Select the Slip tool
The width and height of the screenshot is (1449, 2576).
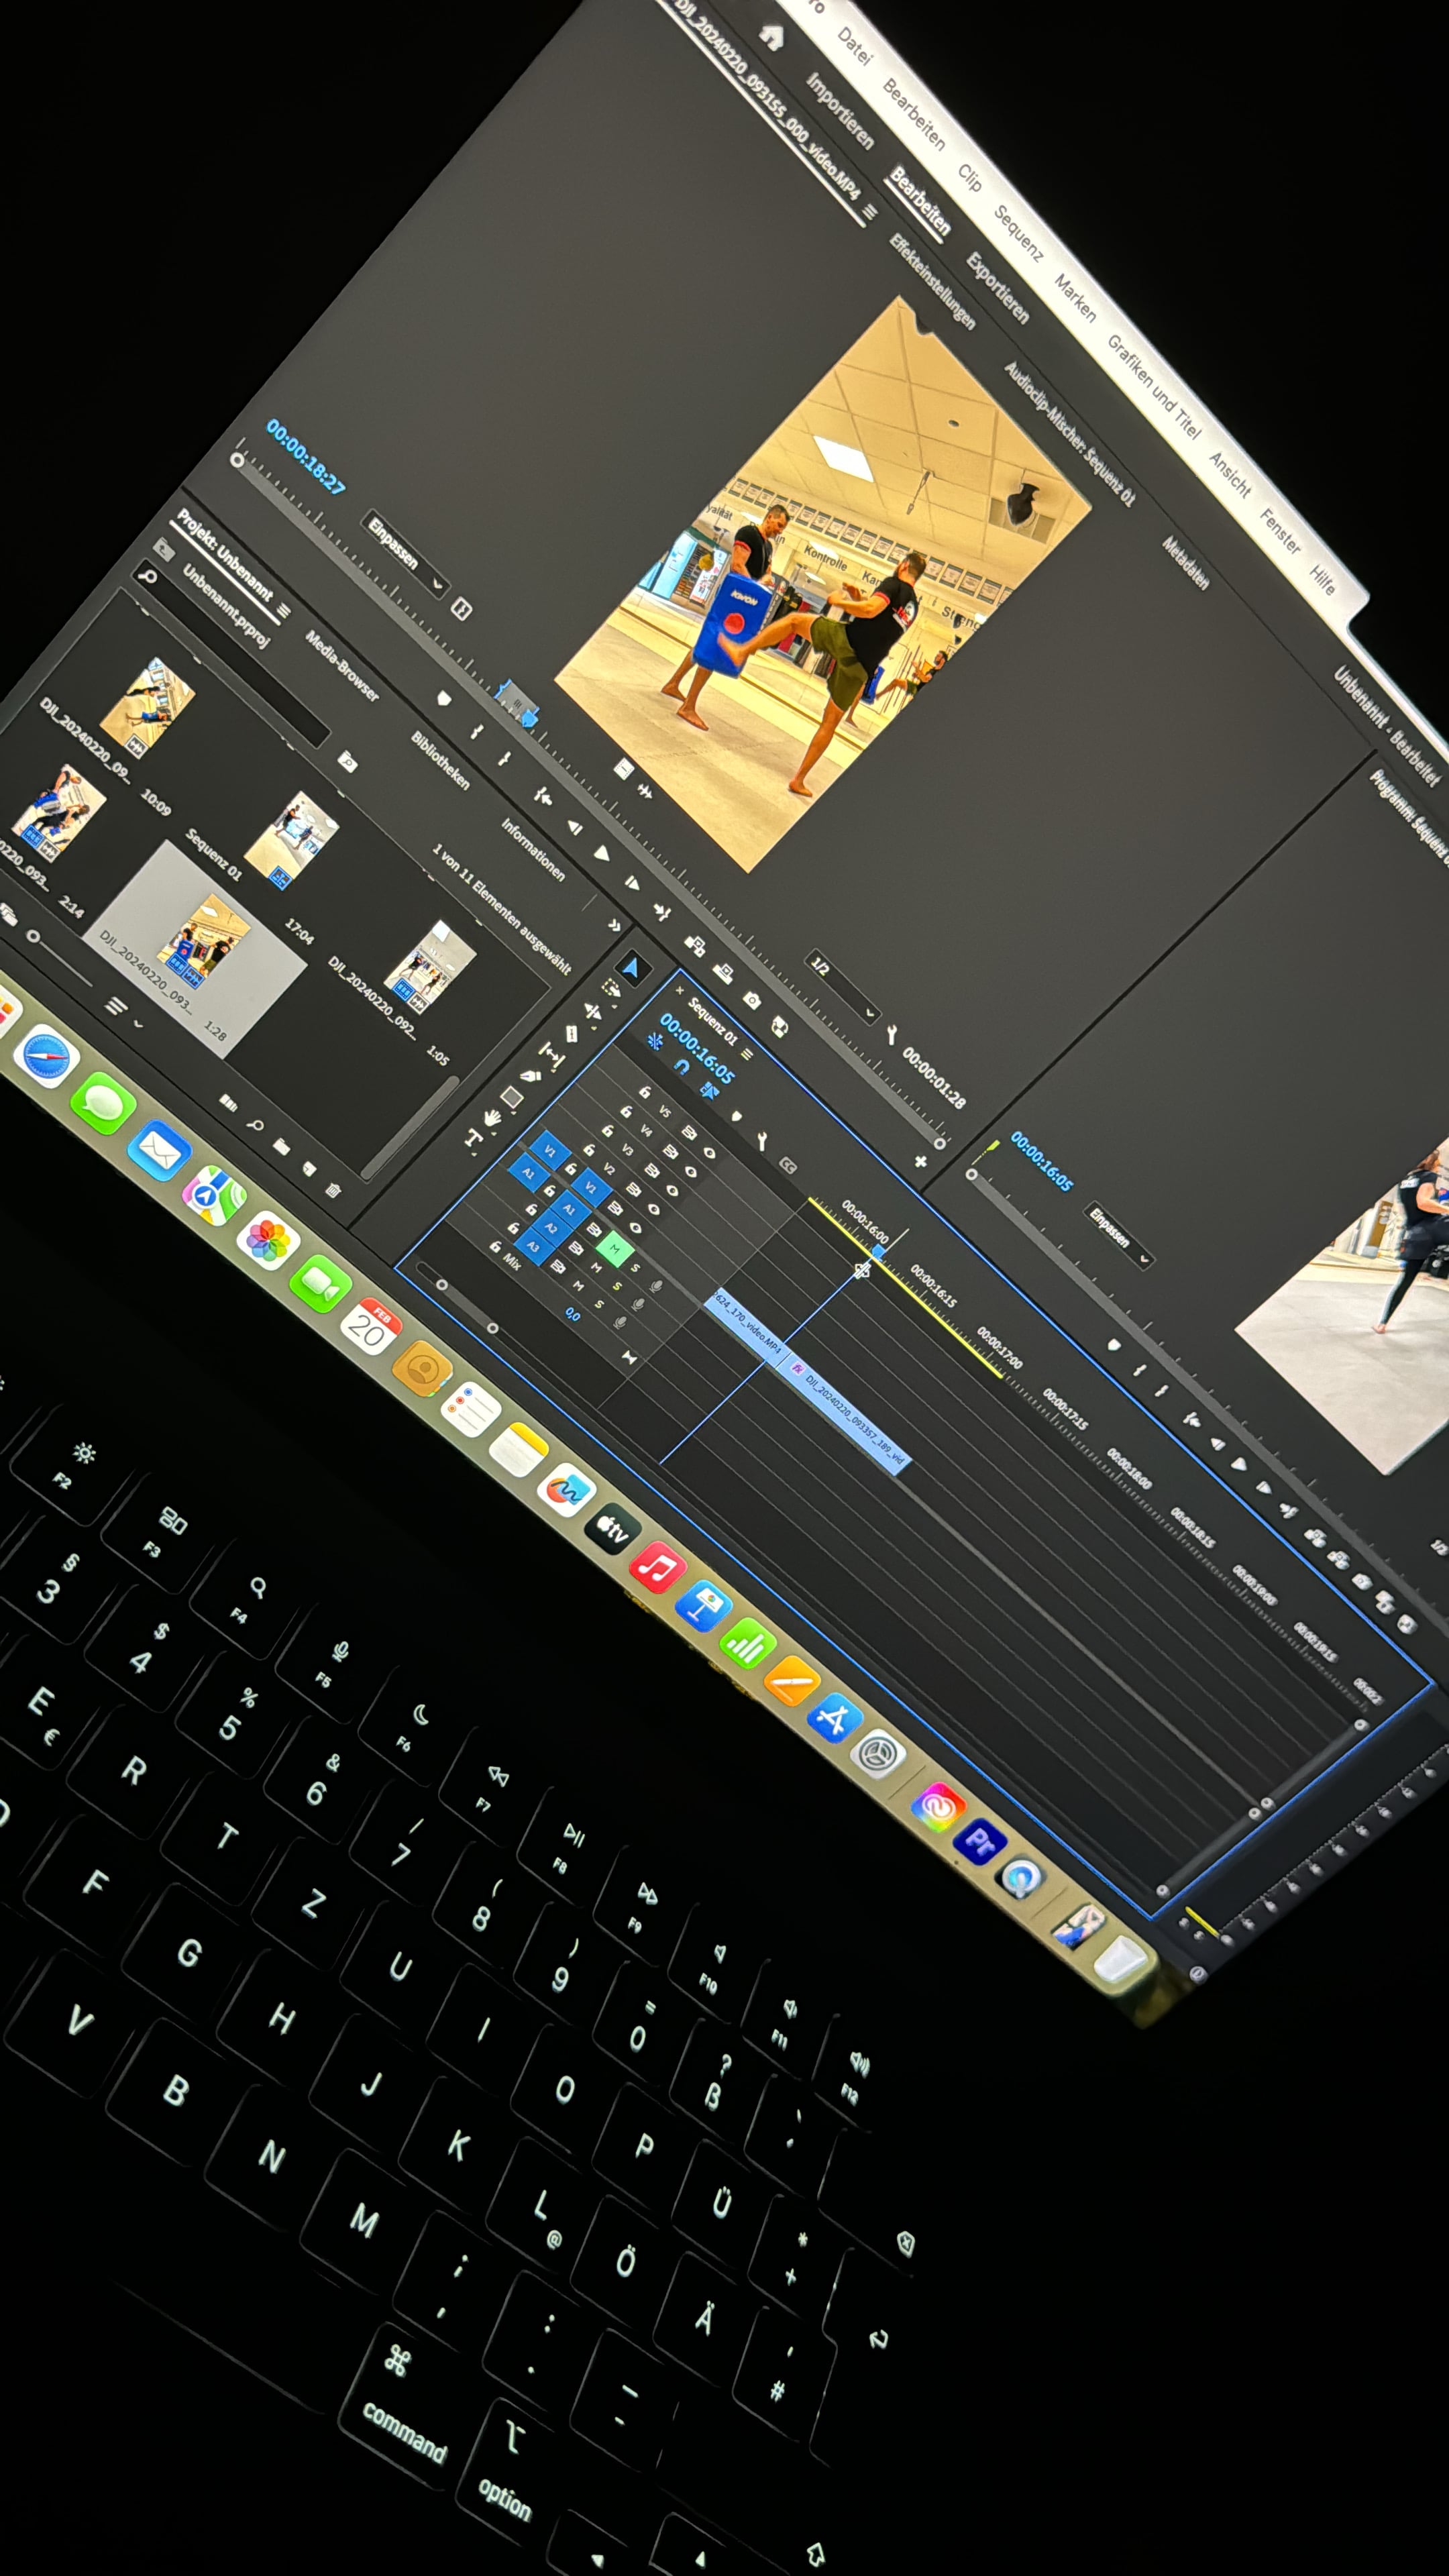point(551,1054)
